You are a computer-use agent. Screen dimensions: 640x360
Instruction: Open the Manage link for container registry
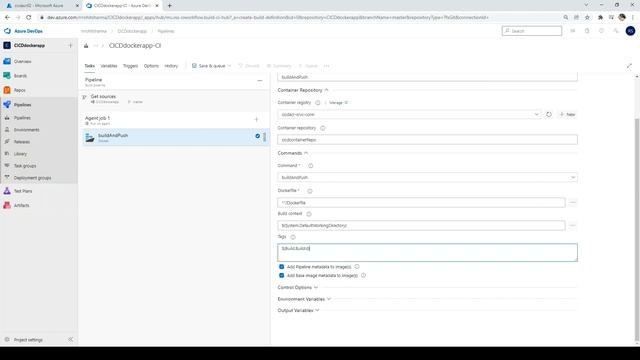338,103
